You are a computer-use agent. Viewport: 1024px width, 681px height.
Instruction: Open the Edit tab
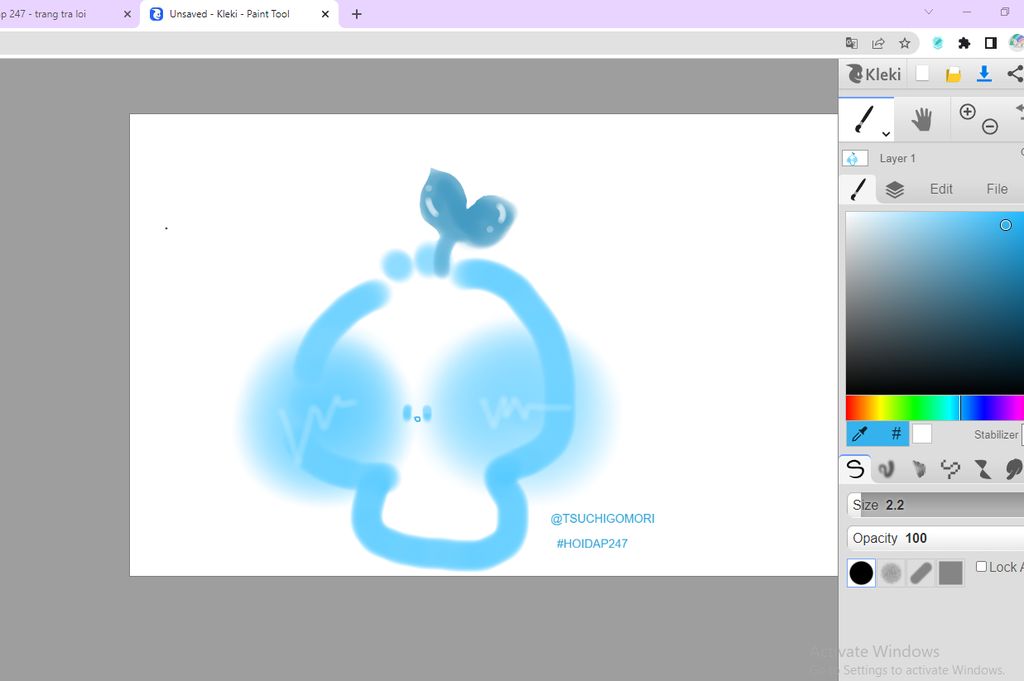[941, 189]
